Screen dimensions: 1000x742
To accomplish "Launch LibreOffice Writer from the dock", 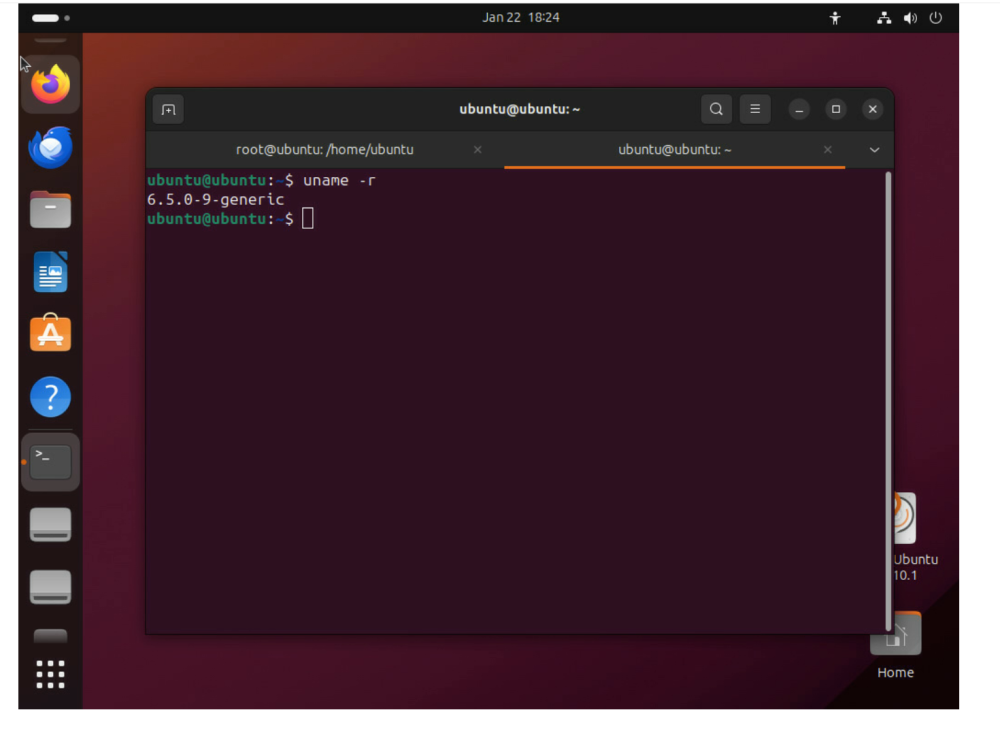I will pos(50,272).
